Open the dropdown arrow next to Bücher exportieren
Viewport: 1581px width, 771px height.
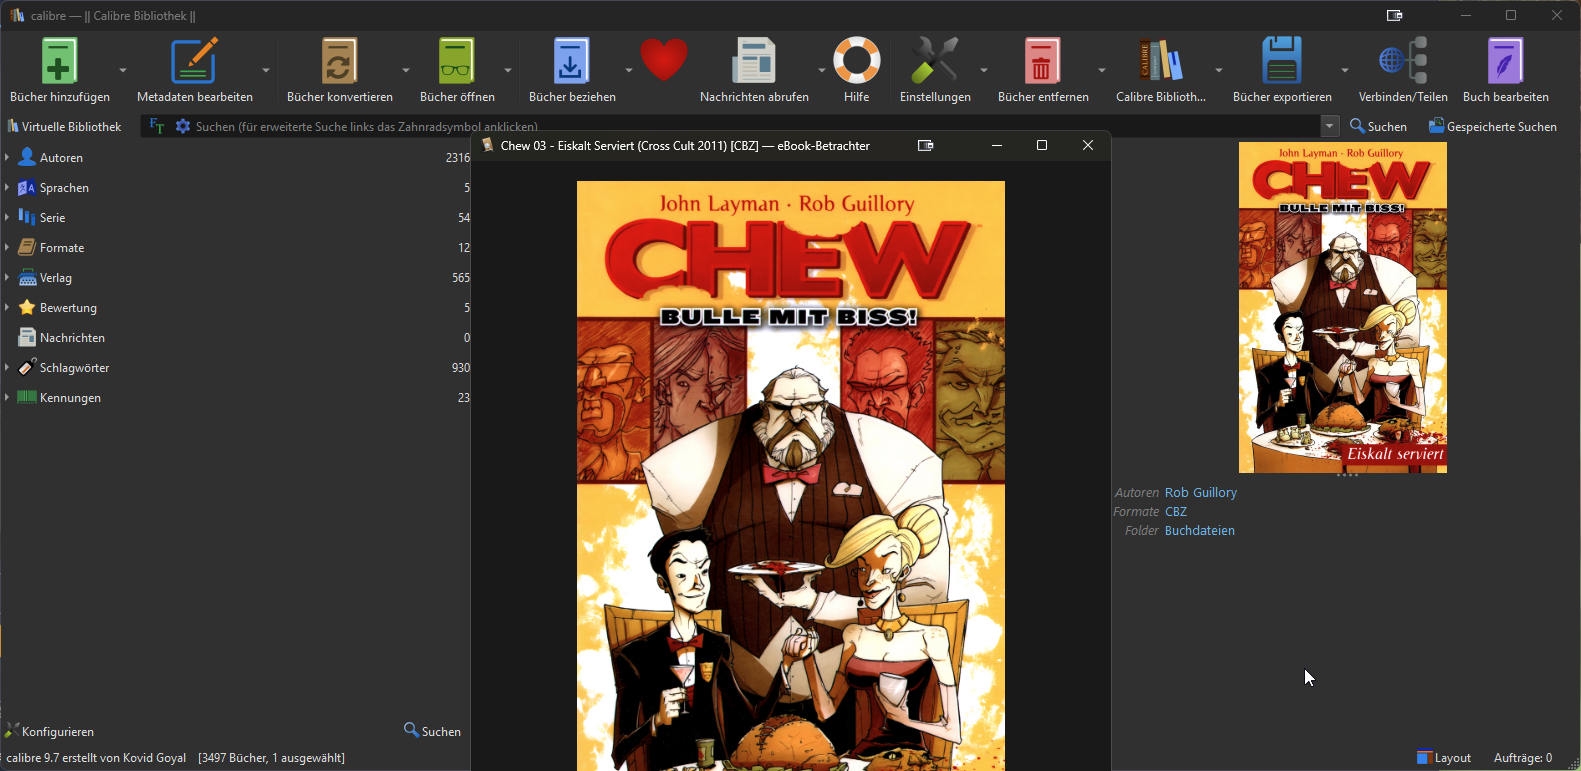1345,70
